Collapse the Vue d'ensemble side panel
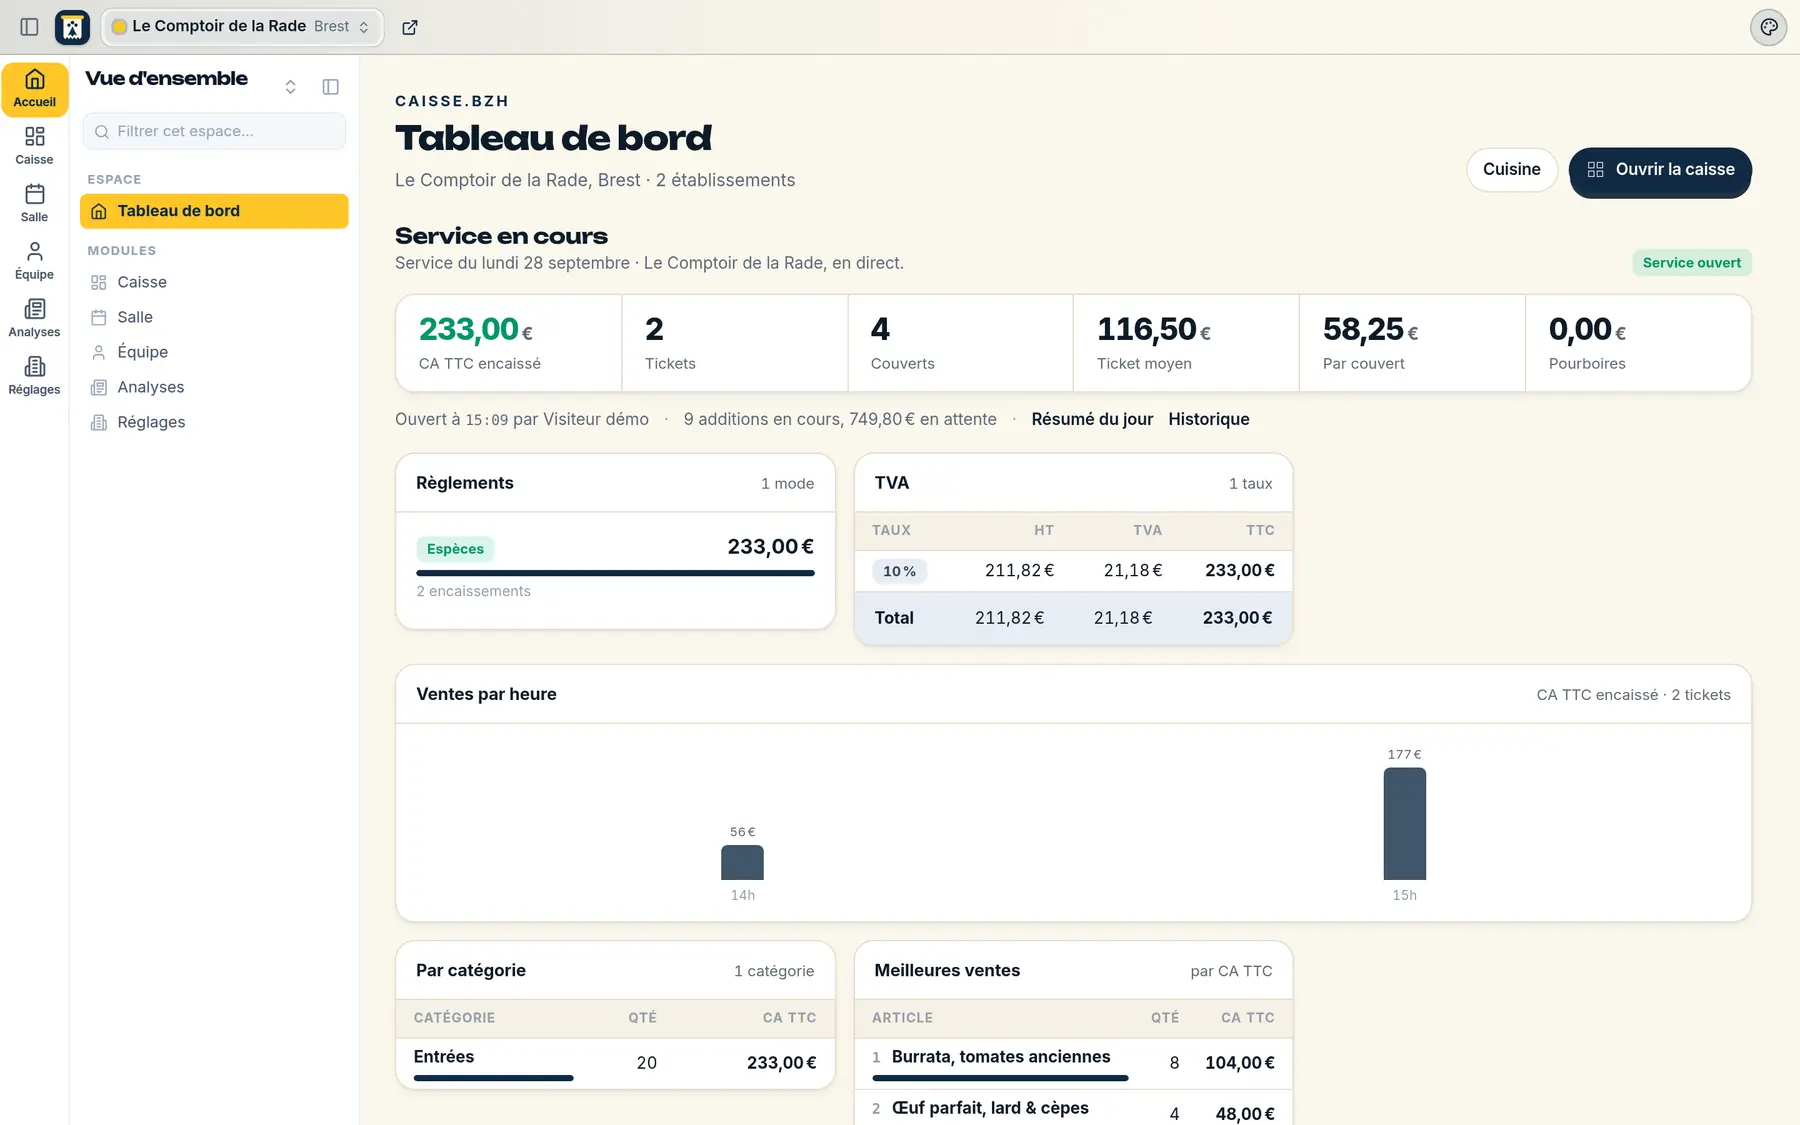This screenshot has width=1800, height=1125. (331, 87)
